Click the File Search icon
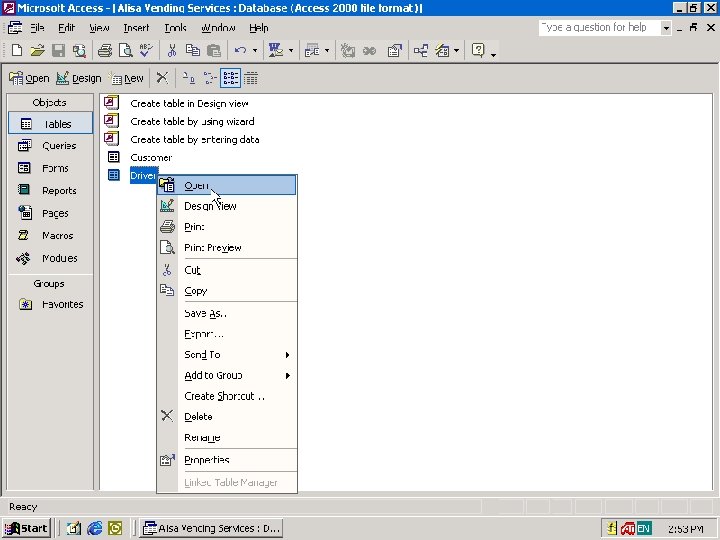The image size is (720, 540). coord(79,50)
